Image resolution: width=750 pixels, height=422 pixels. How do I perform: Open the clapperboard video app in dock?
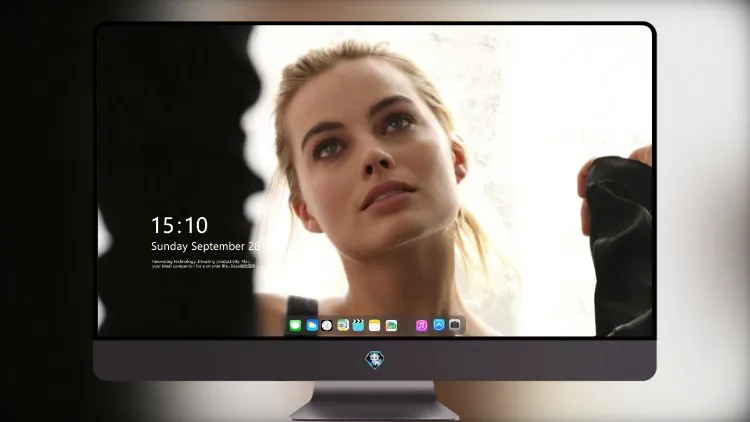(358, 325)
